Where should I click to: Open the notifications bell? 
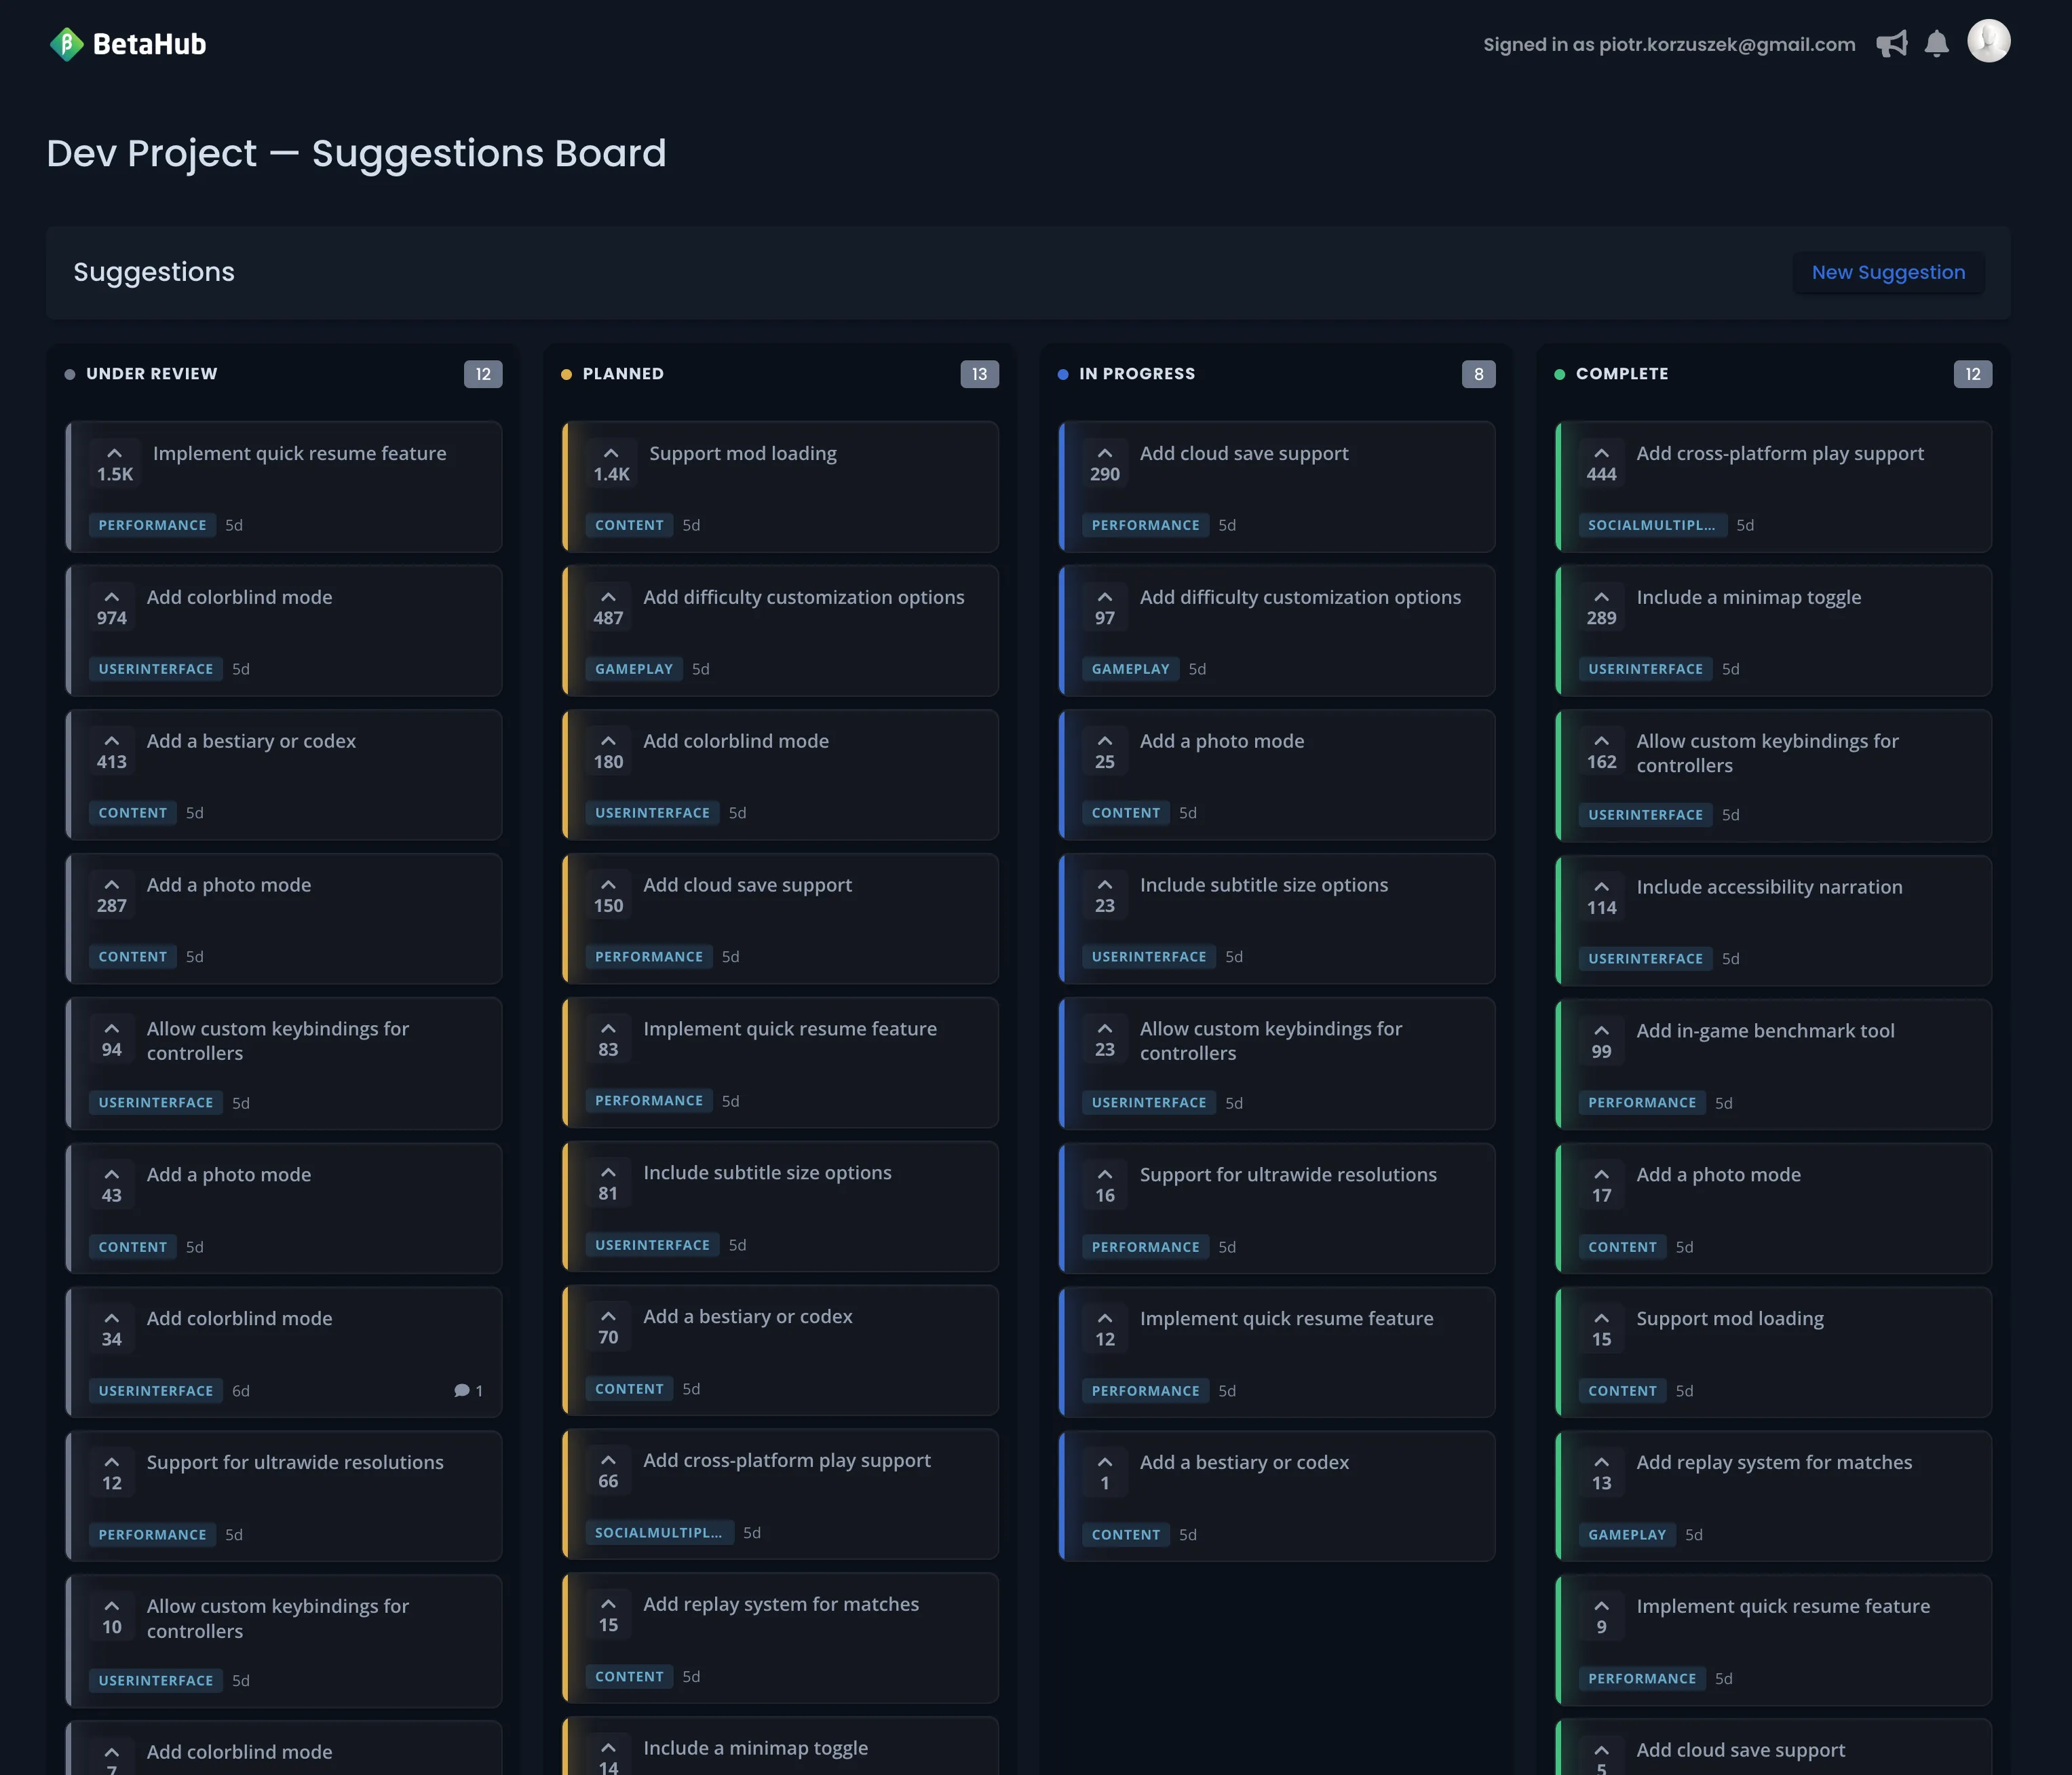(1936, 44)
